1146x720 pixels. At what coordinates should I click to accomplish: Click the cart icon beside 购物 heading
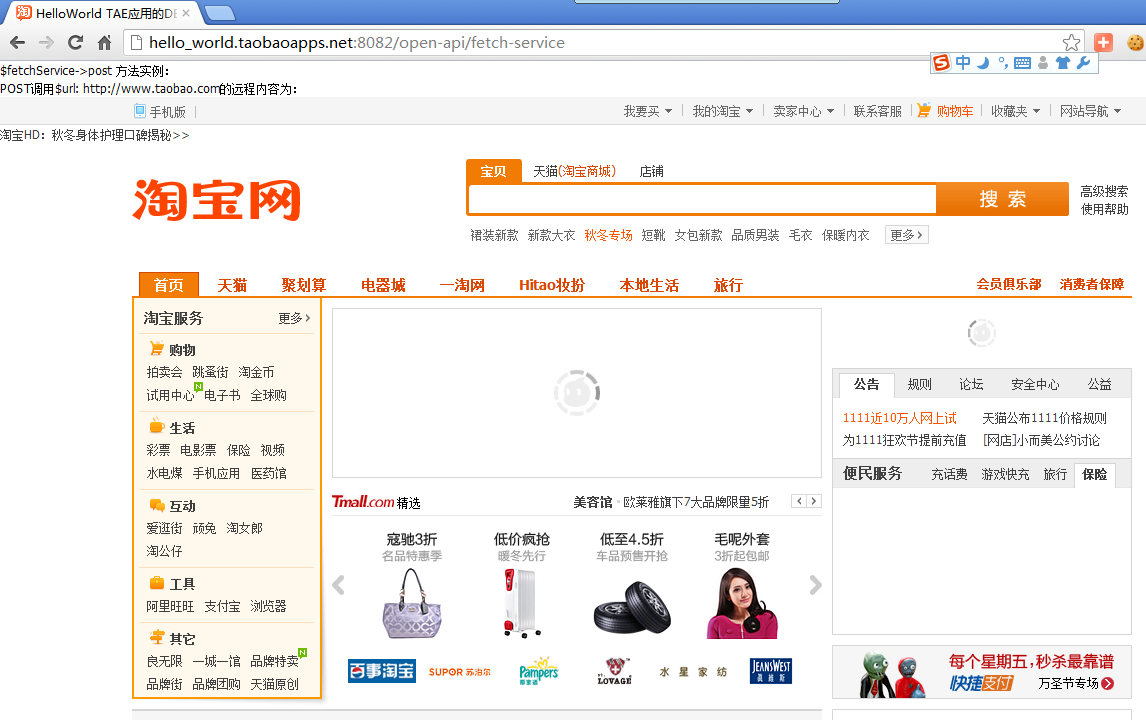coord(156,349)
